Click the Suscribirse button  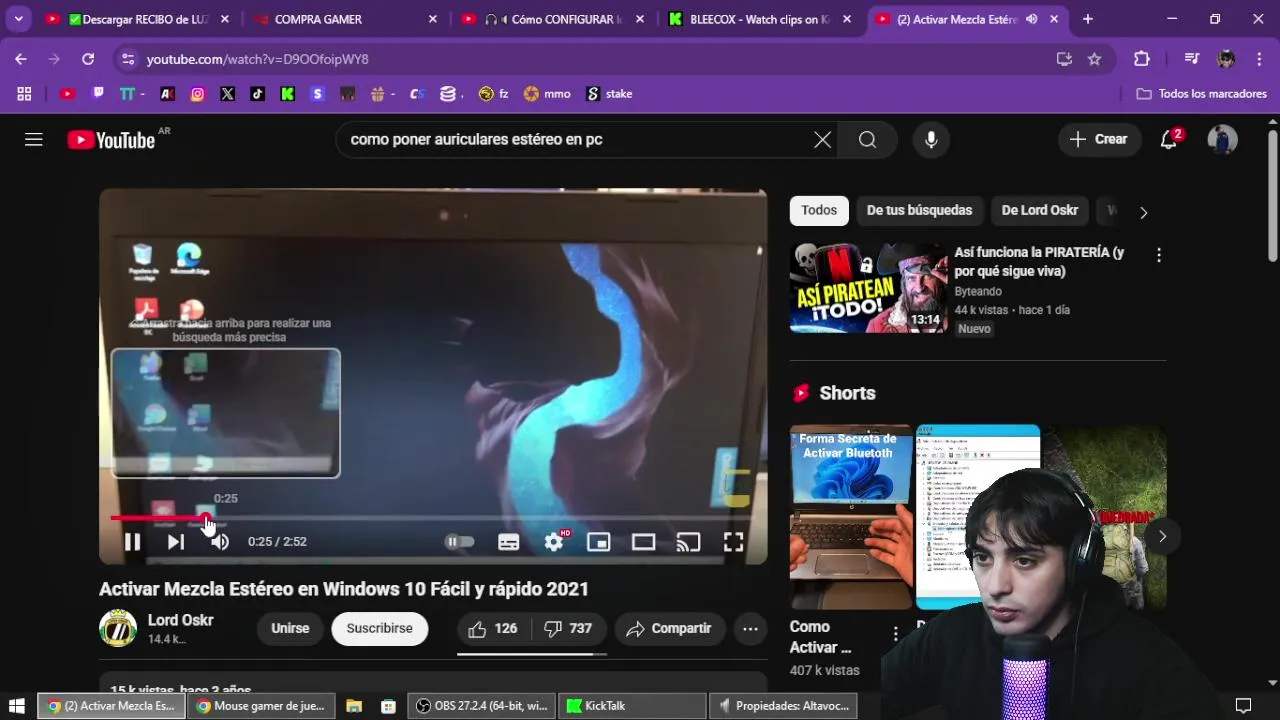click(379, 628)
